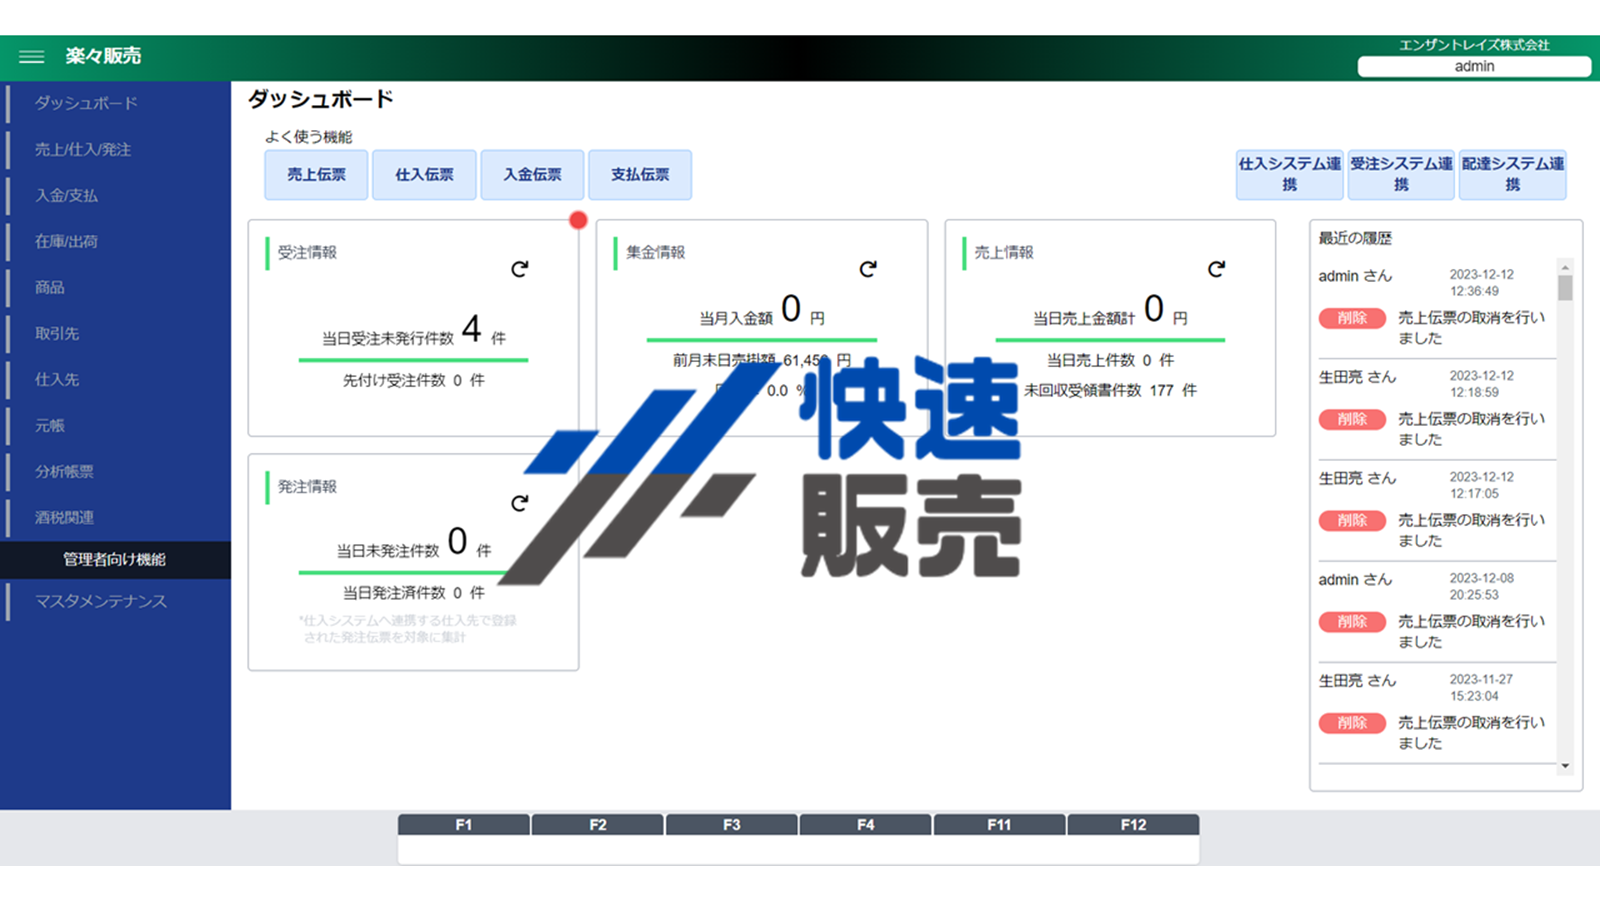Refresh the 売上情報 card
The height and width of the screenshot is (900, 1600).
[1215, 269]
